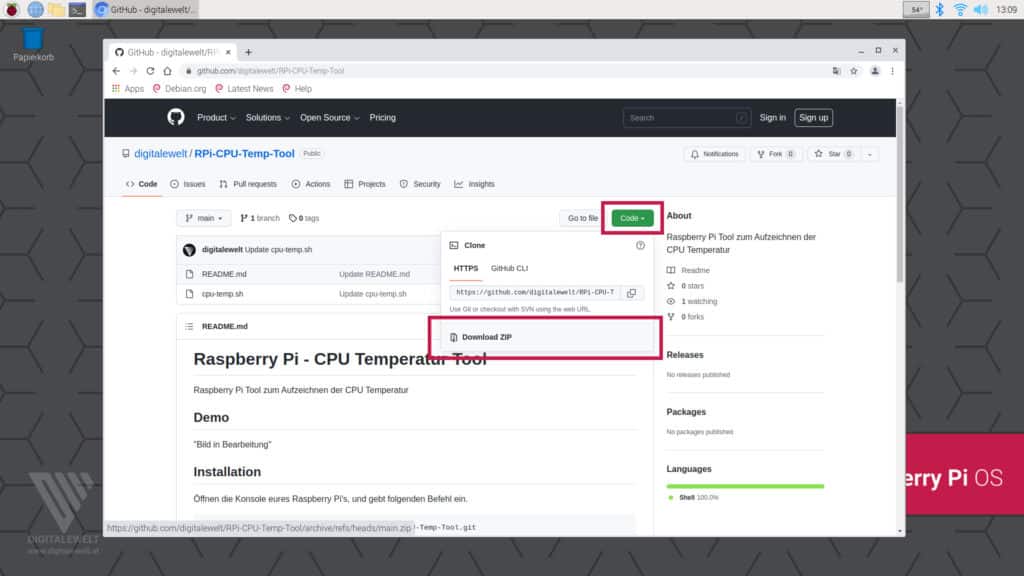Star the RPi-CPU-Temp-Tool repository

click(x=834, y=154)
